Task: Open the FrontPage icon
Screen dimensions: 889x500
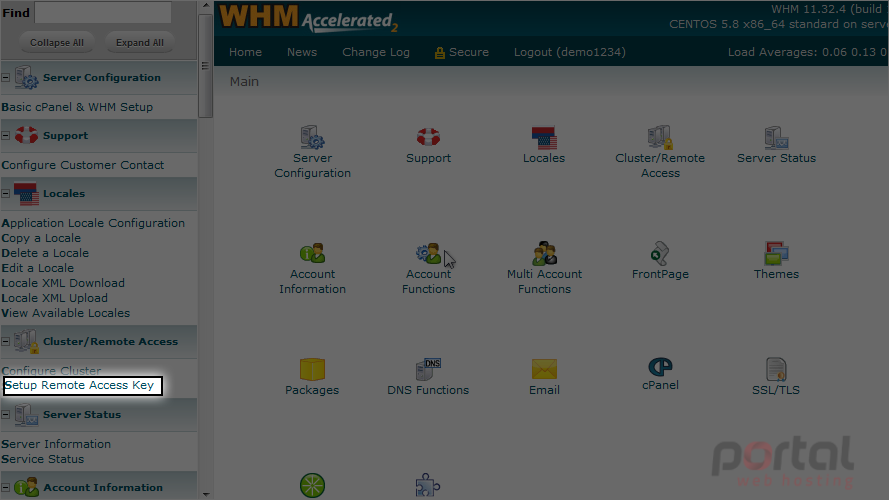Action: point(660,253)
